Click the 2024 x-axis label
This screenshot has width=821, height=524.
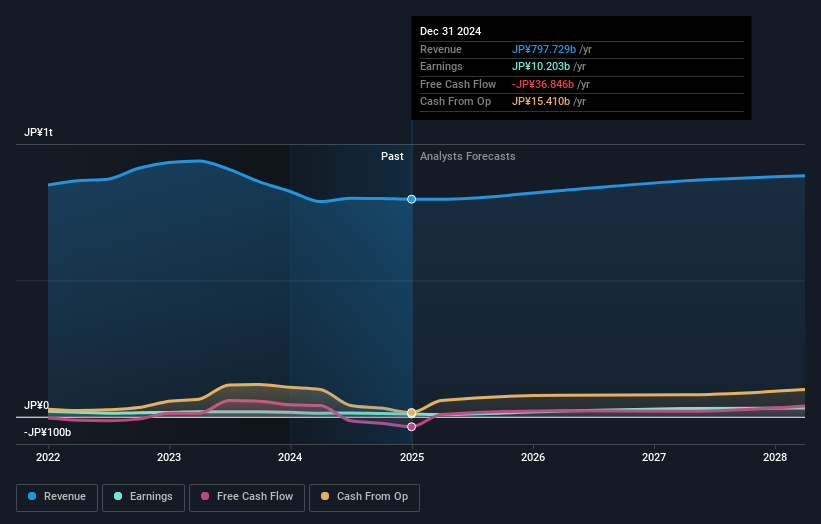tap(290, 457)
